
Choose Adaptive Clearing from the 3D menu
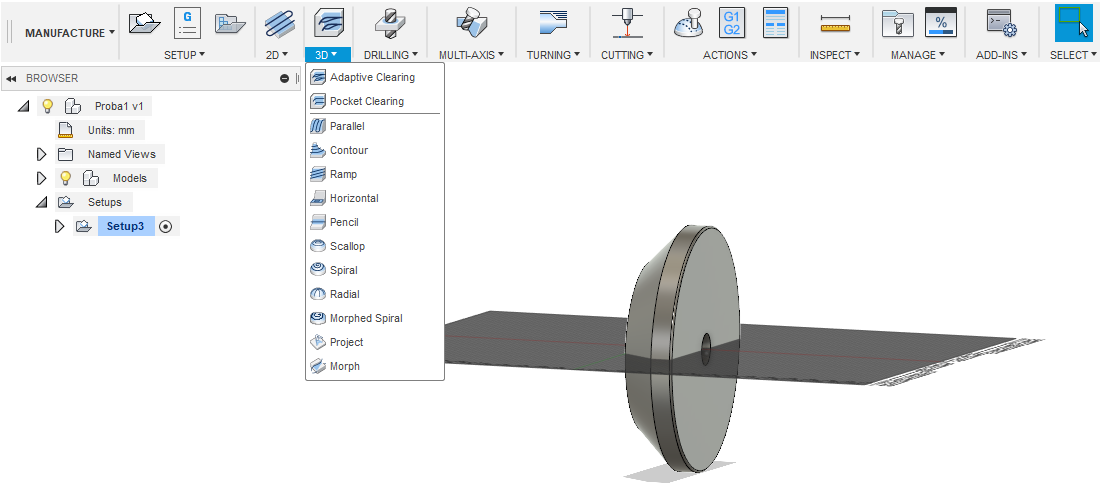point(372,77)
